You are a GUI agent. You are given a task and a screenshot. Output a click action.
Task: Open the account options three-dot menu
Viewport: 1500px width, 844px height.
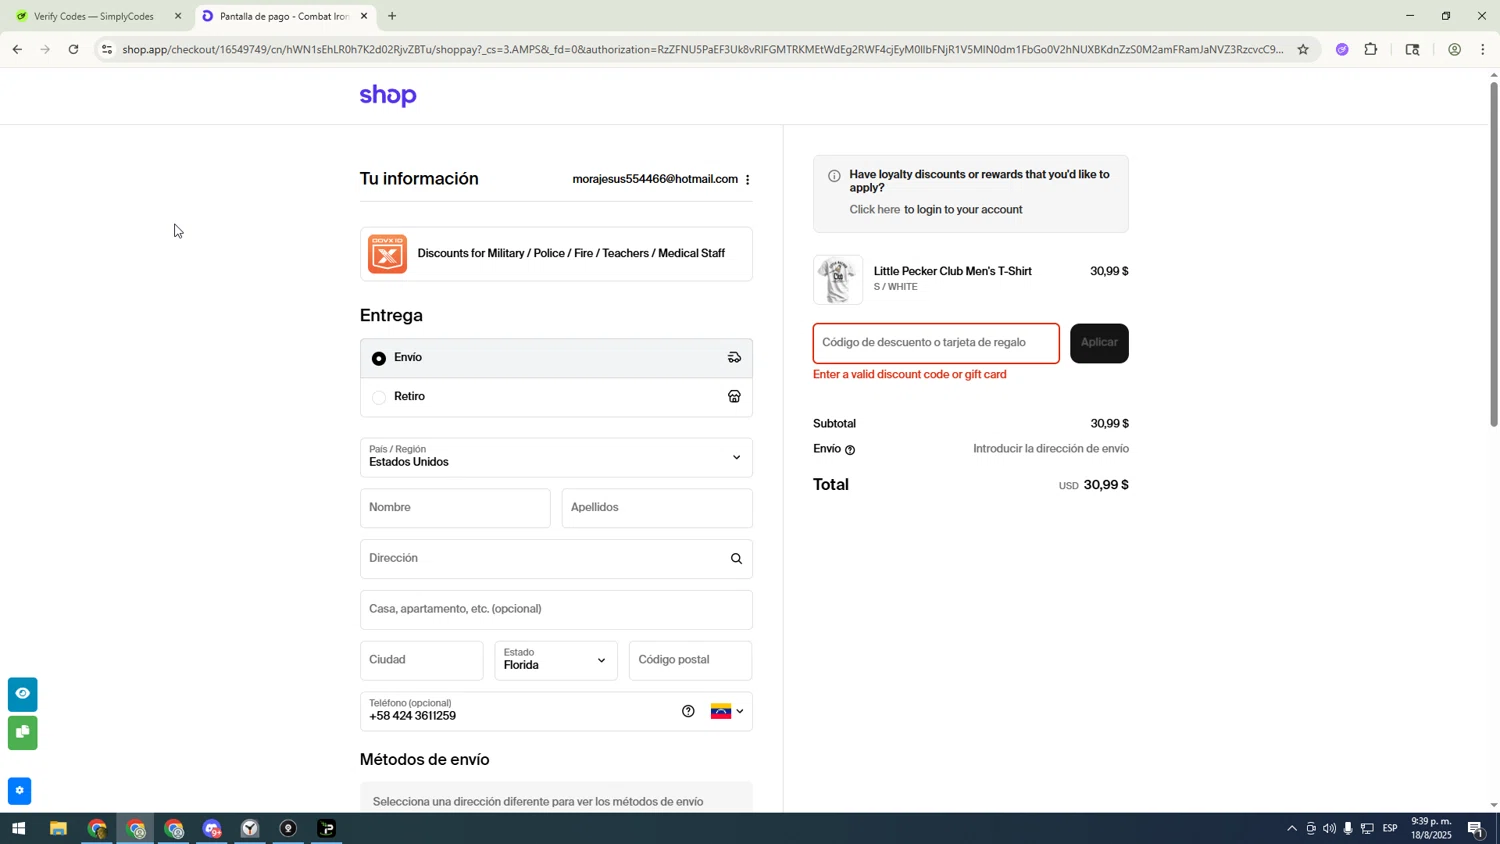(748, 180)
